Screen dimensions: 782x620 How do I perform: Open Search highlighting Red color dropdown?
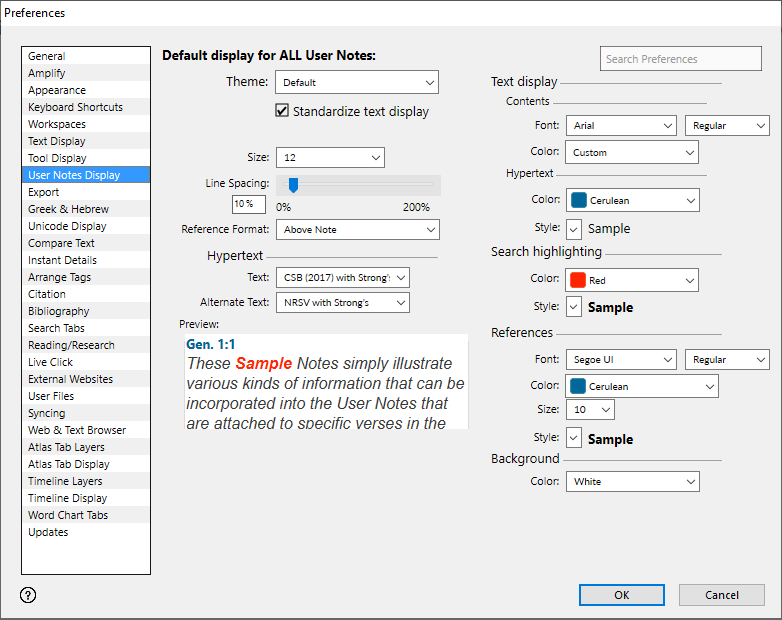pos(632,281)
